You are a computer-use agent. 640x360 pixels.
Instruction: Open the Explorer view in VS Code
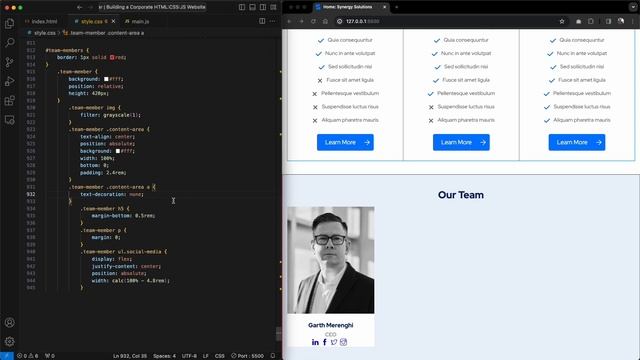click(9, 23)
